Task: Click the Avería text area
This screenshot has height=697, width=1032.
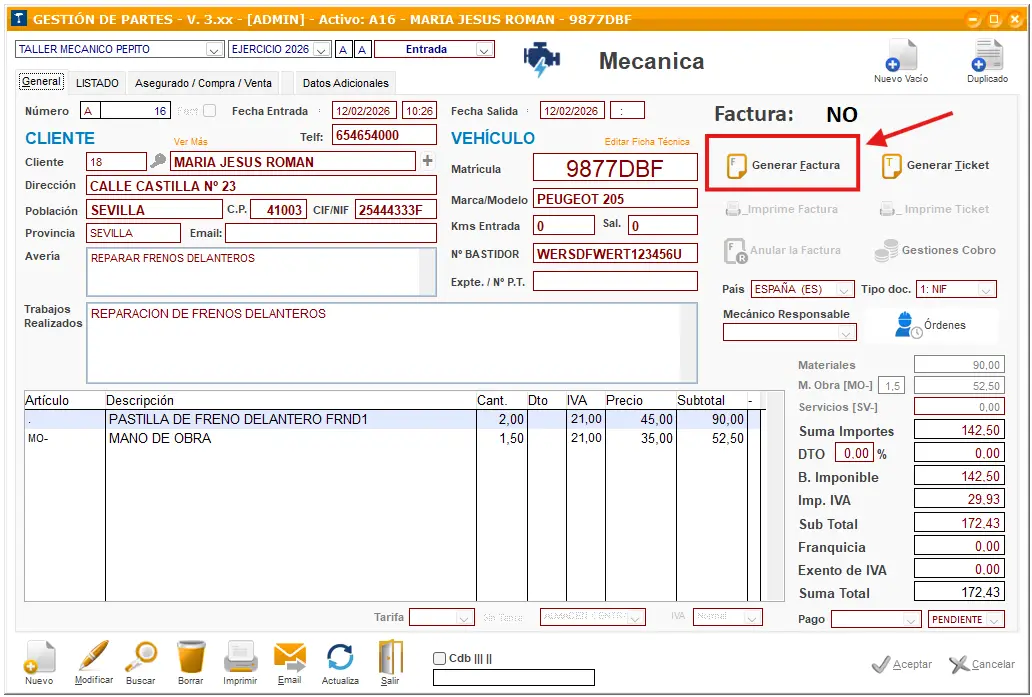Action: point(261,272)
